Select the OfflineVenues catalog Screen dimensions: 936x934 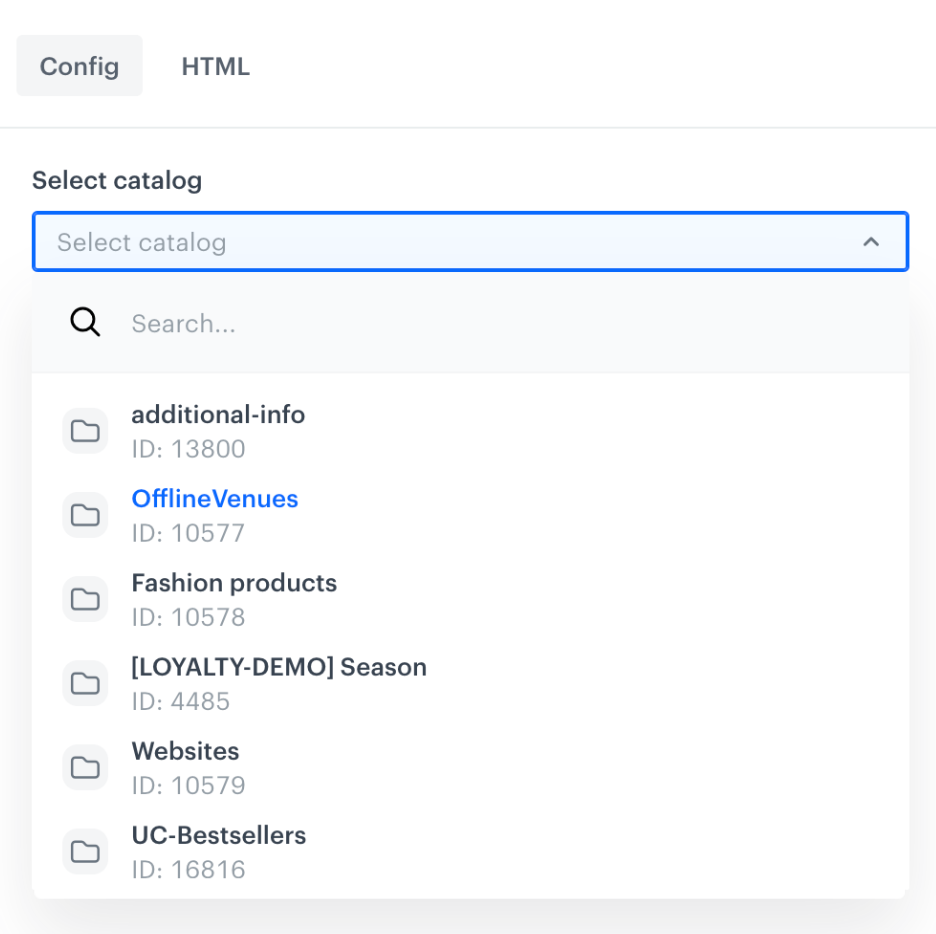pos(214,498)
